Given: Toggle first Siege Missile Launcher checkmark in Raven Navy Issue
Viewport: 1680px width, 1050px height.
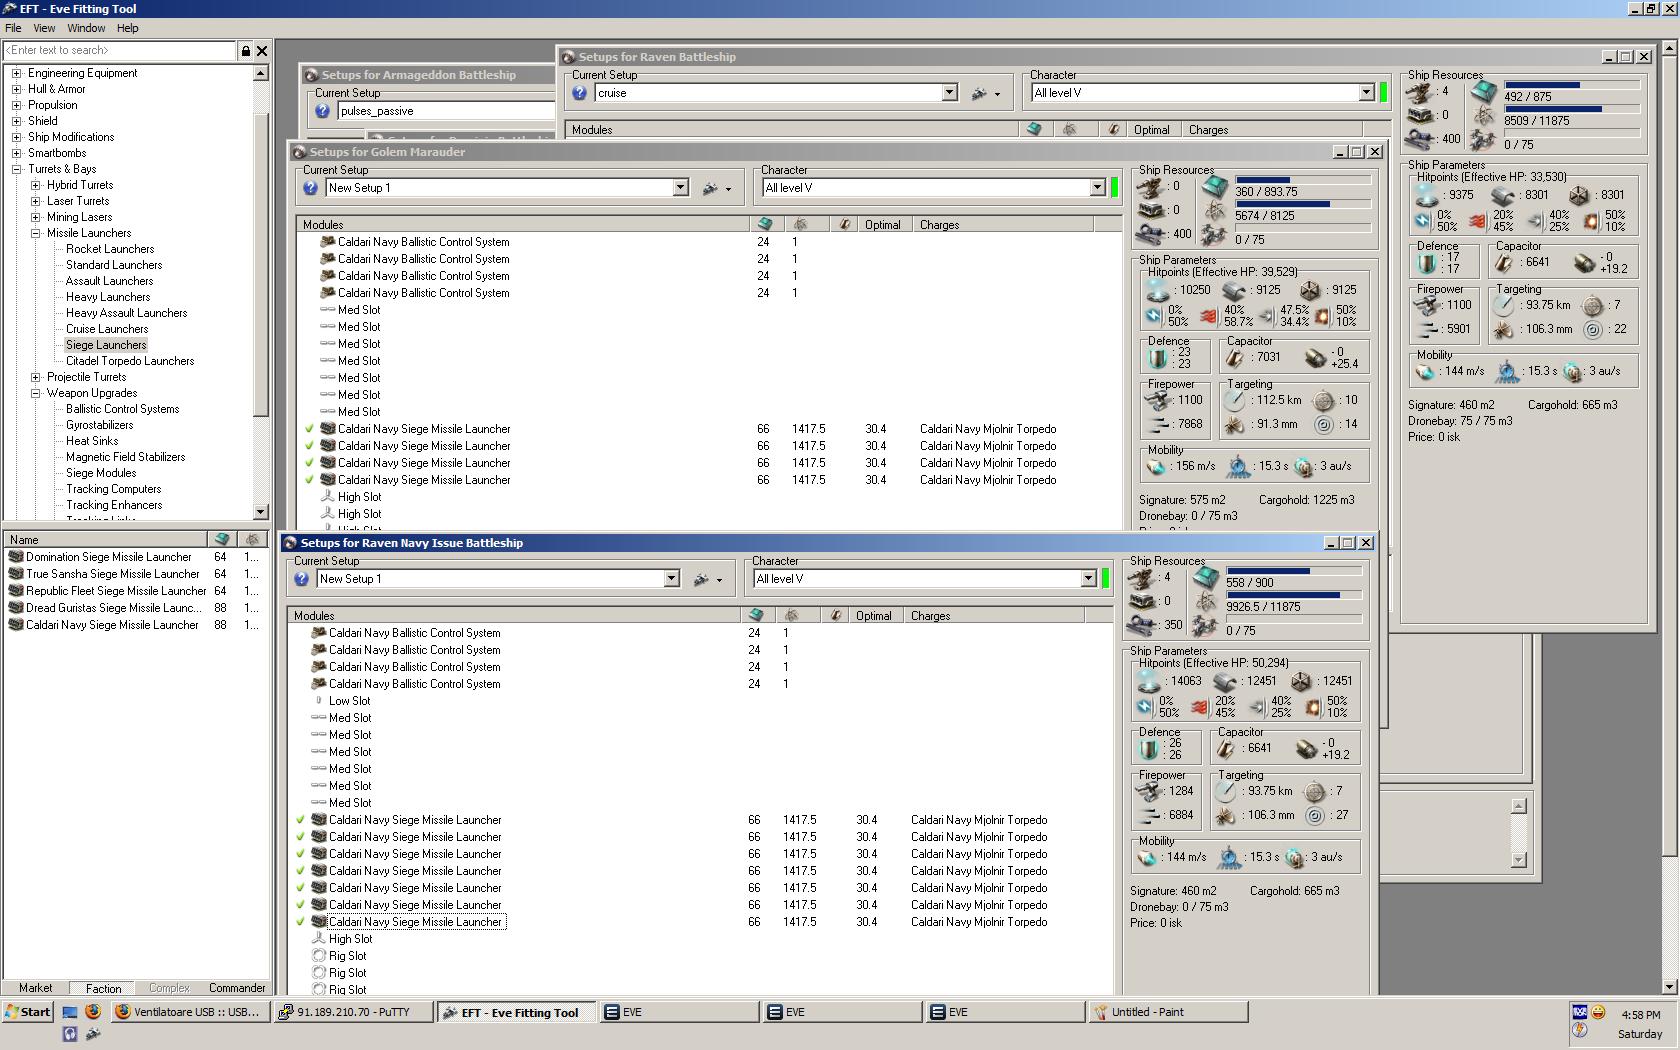Looking at the screenshot, I should 301,820.
